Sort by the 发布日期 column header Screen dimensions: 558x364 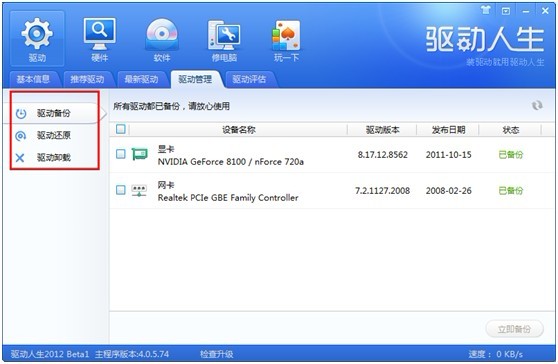(x=448, y=130)
